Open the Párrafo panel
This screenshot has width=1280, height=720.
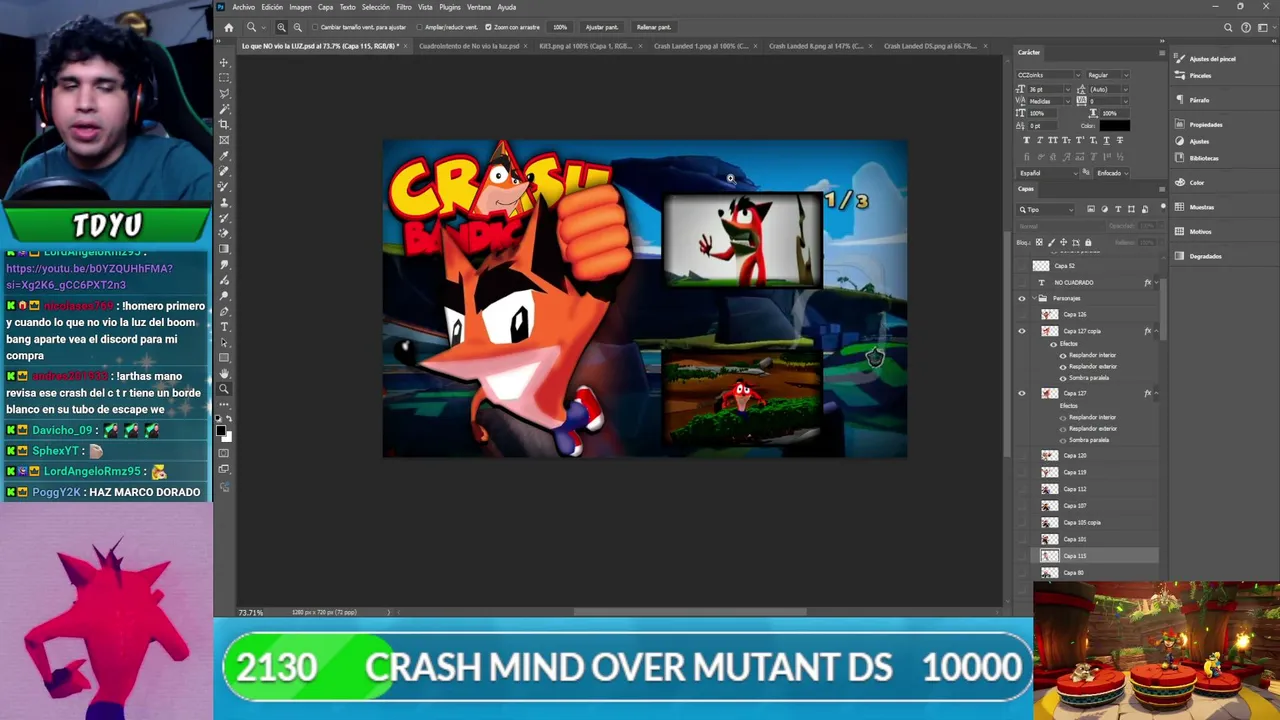[x=1193, y=100]
